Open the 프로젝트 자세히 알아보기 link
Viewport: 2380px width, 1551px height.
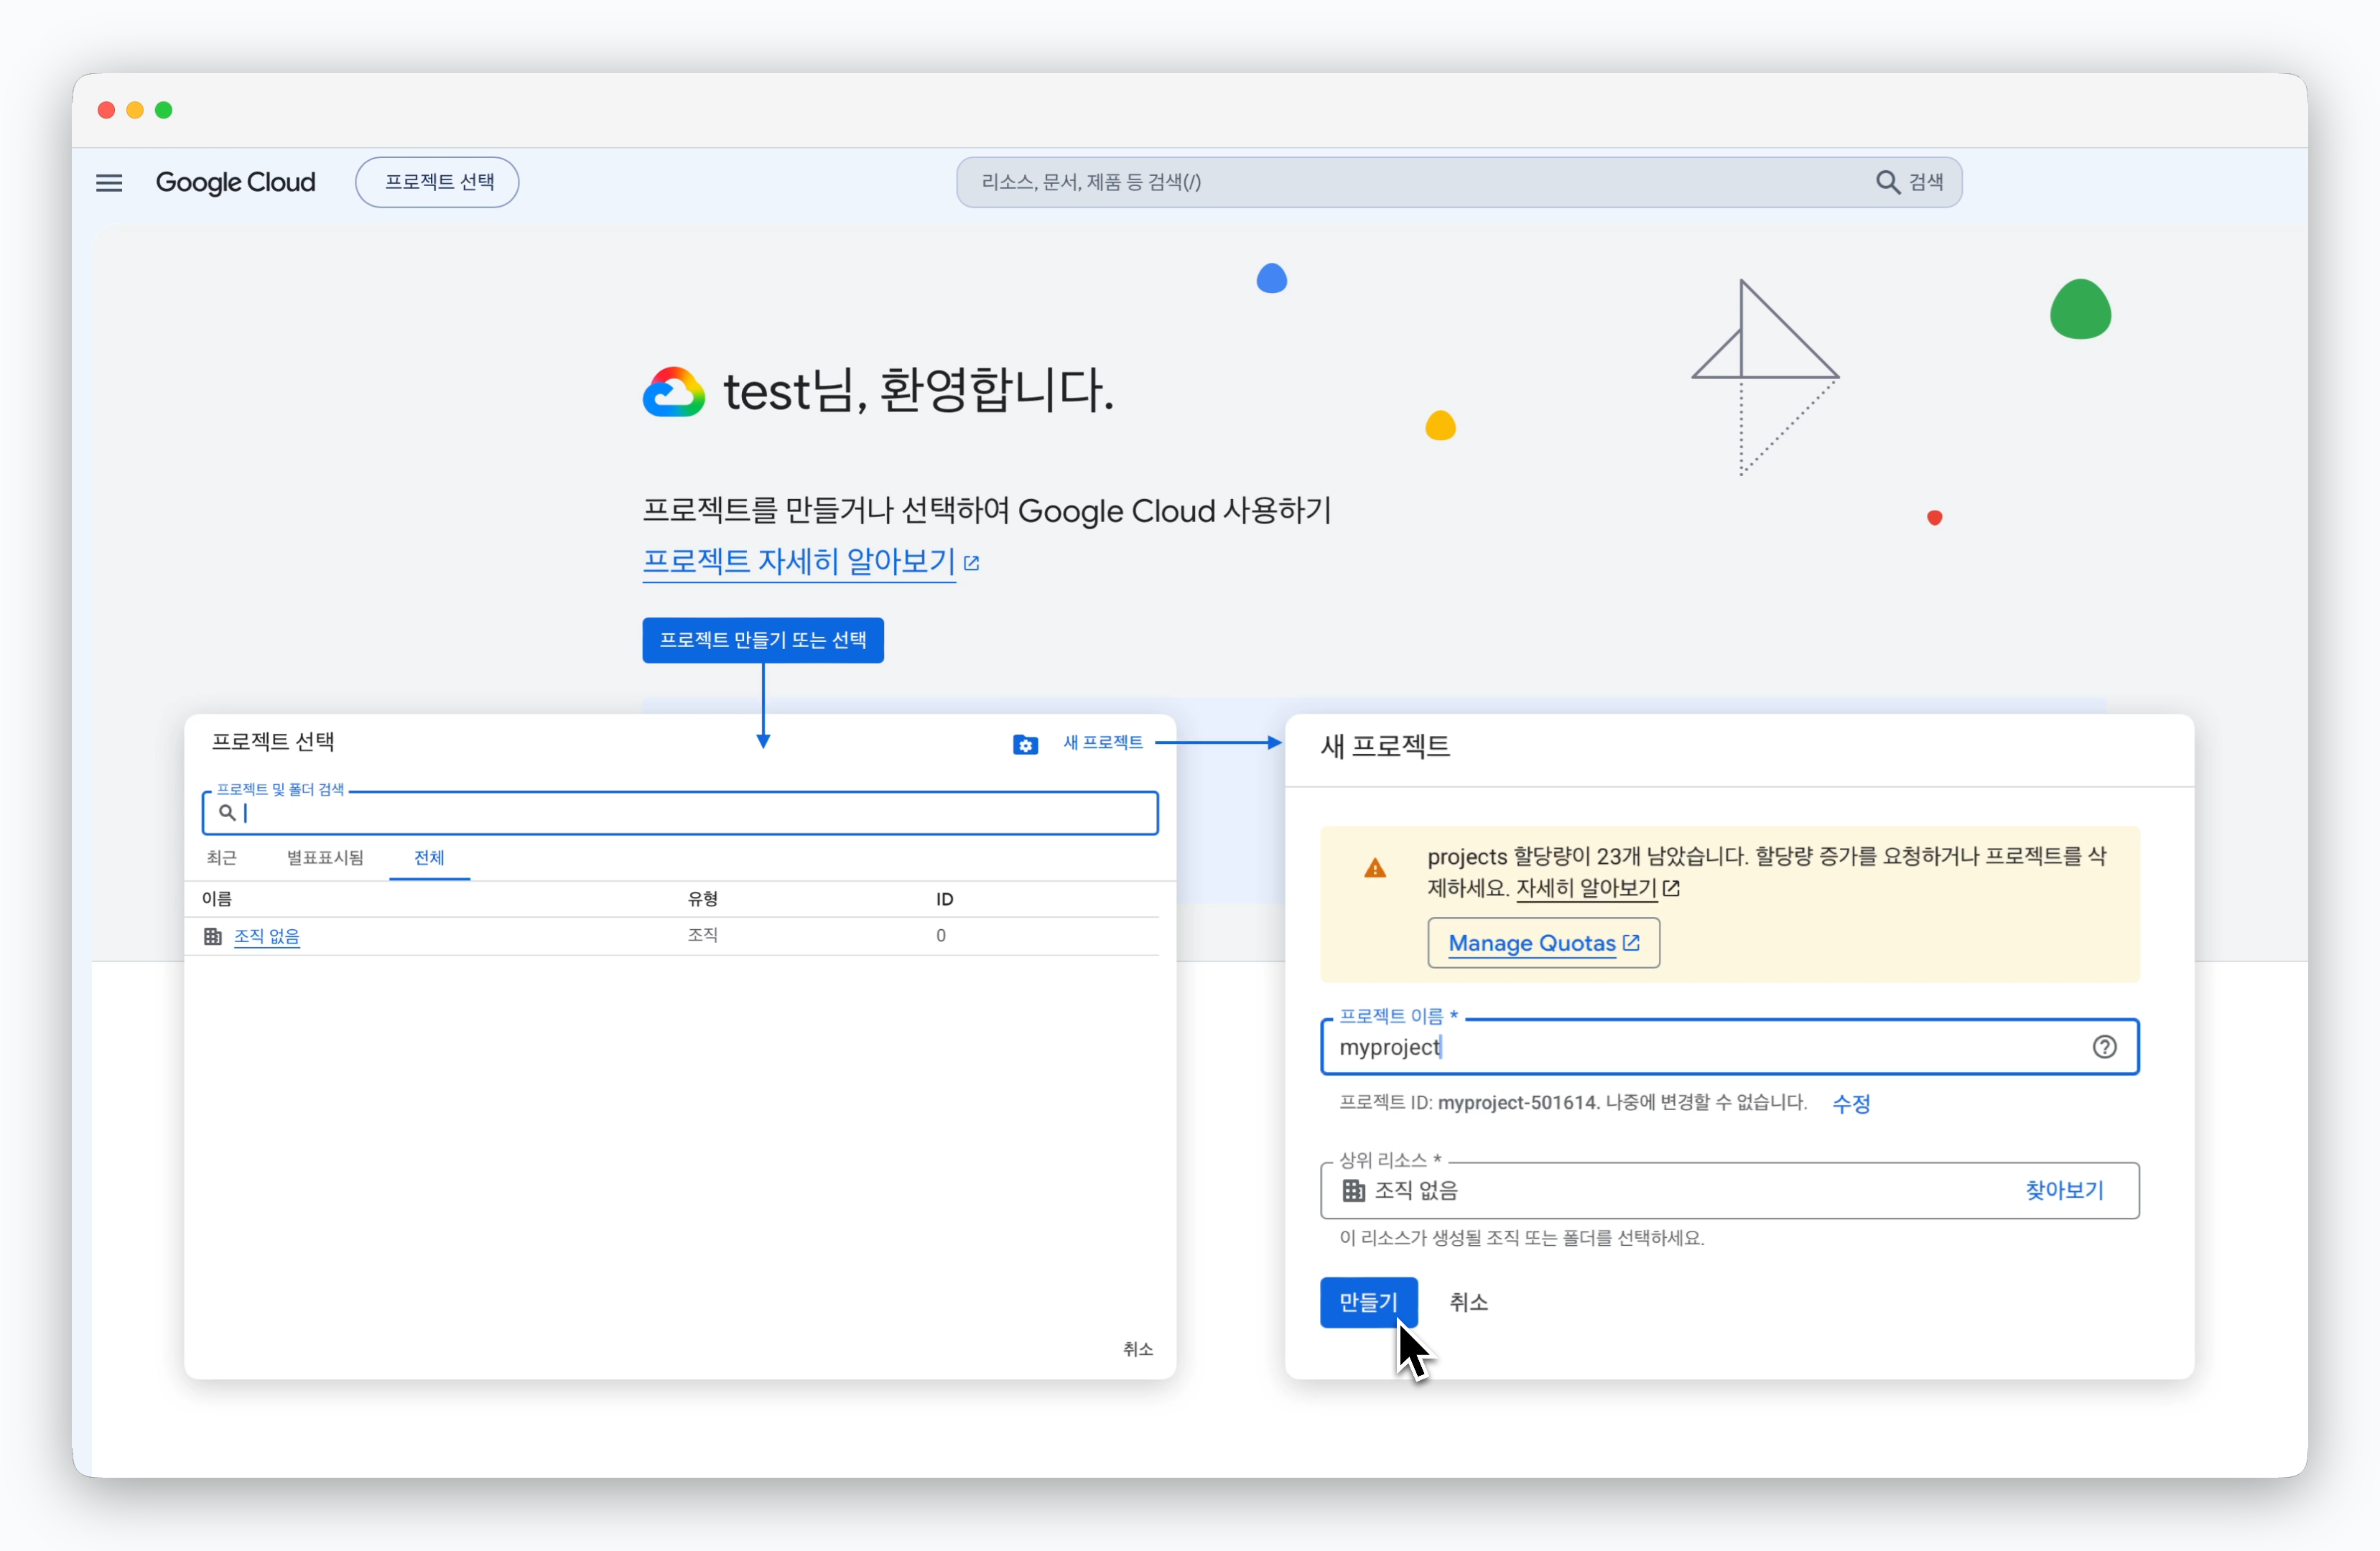[798, 561]
